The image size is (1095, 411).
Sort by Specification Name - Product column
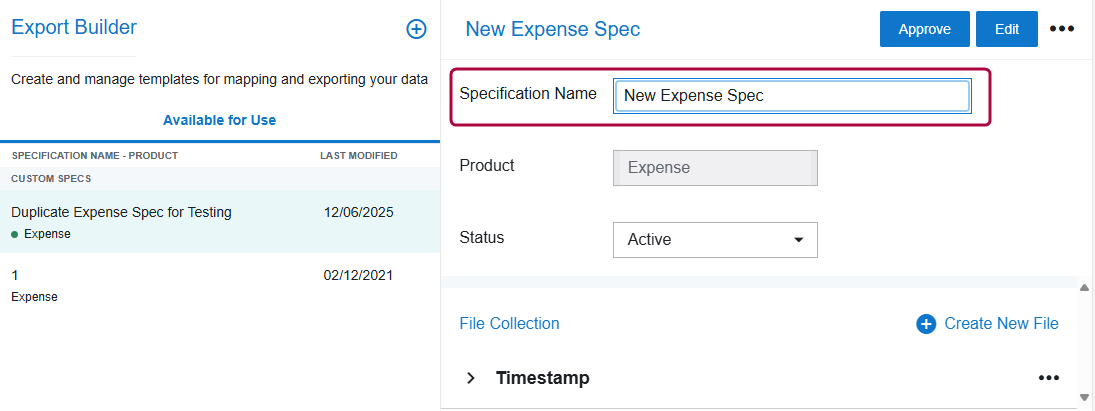[x=95, y=156]
